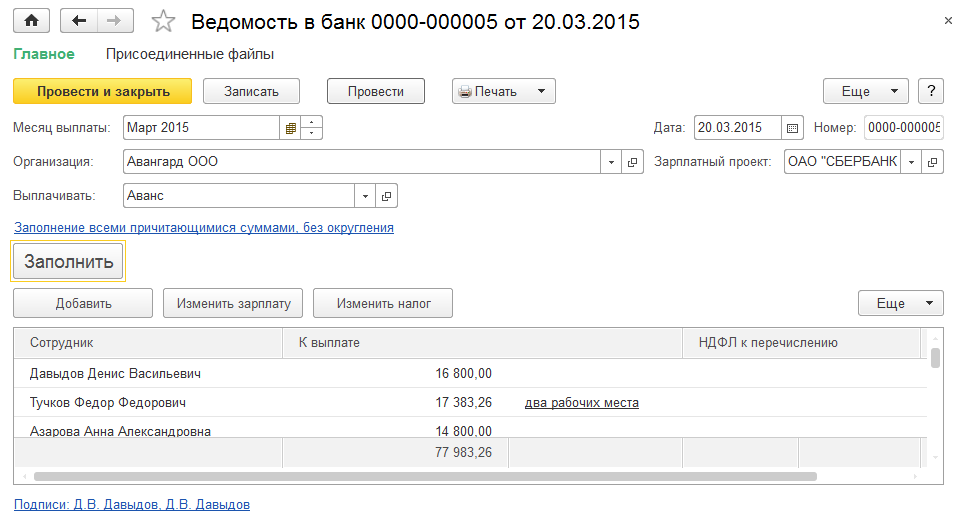Image resolution: width=970 pixels, height=524 pixels.
Task: Click the Заполнить button
Action: (68, 261)
